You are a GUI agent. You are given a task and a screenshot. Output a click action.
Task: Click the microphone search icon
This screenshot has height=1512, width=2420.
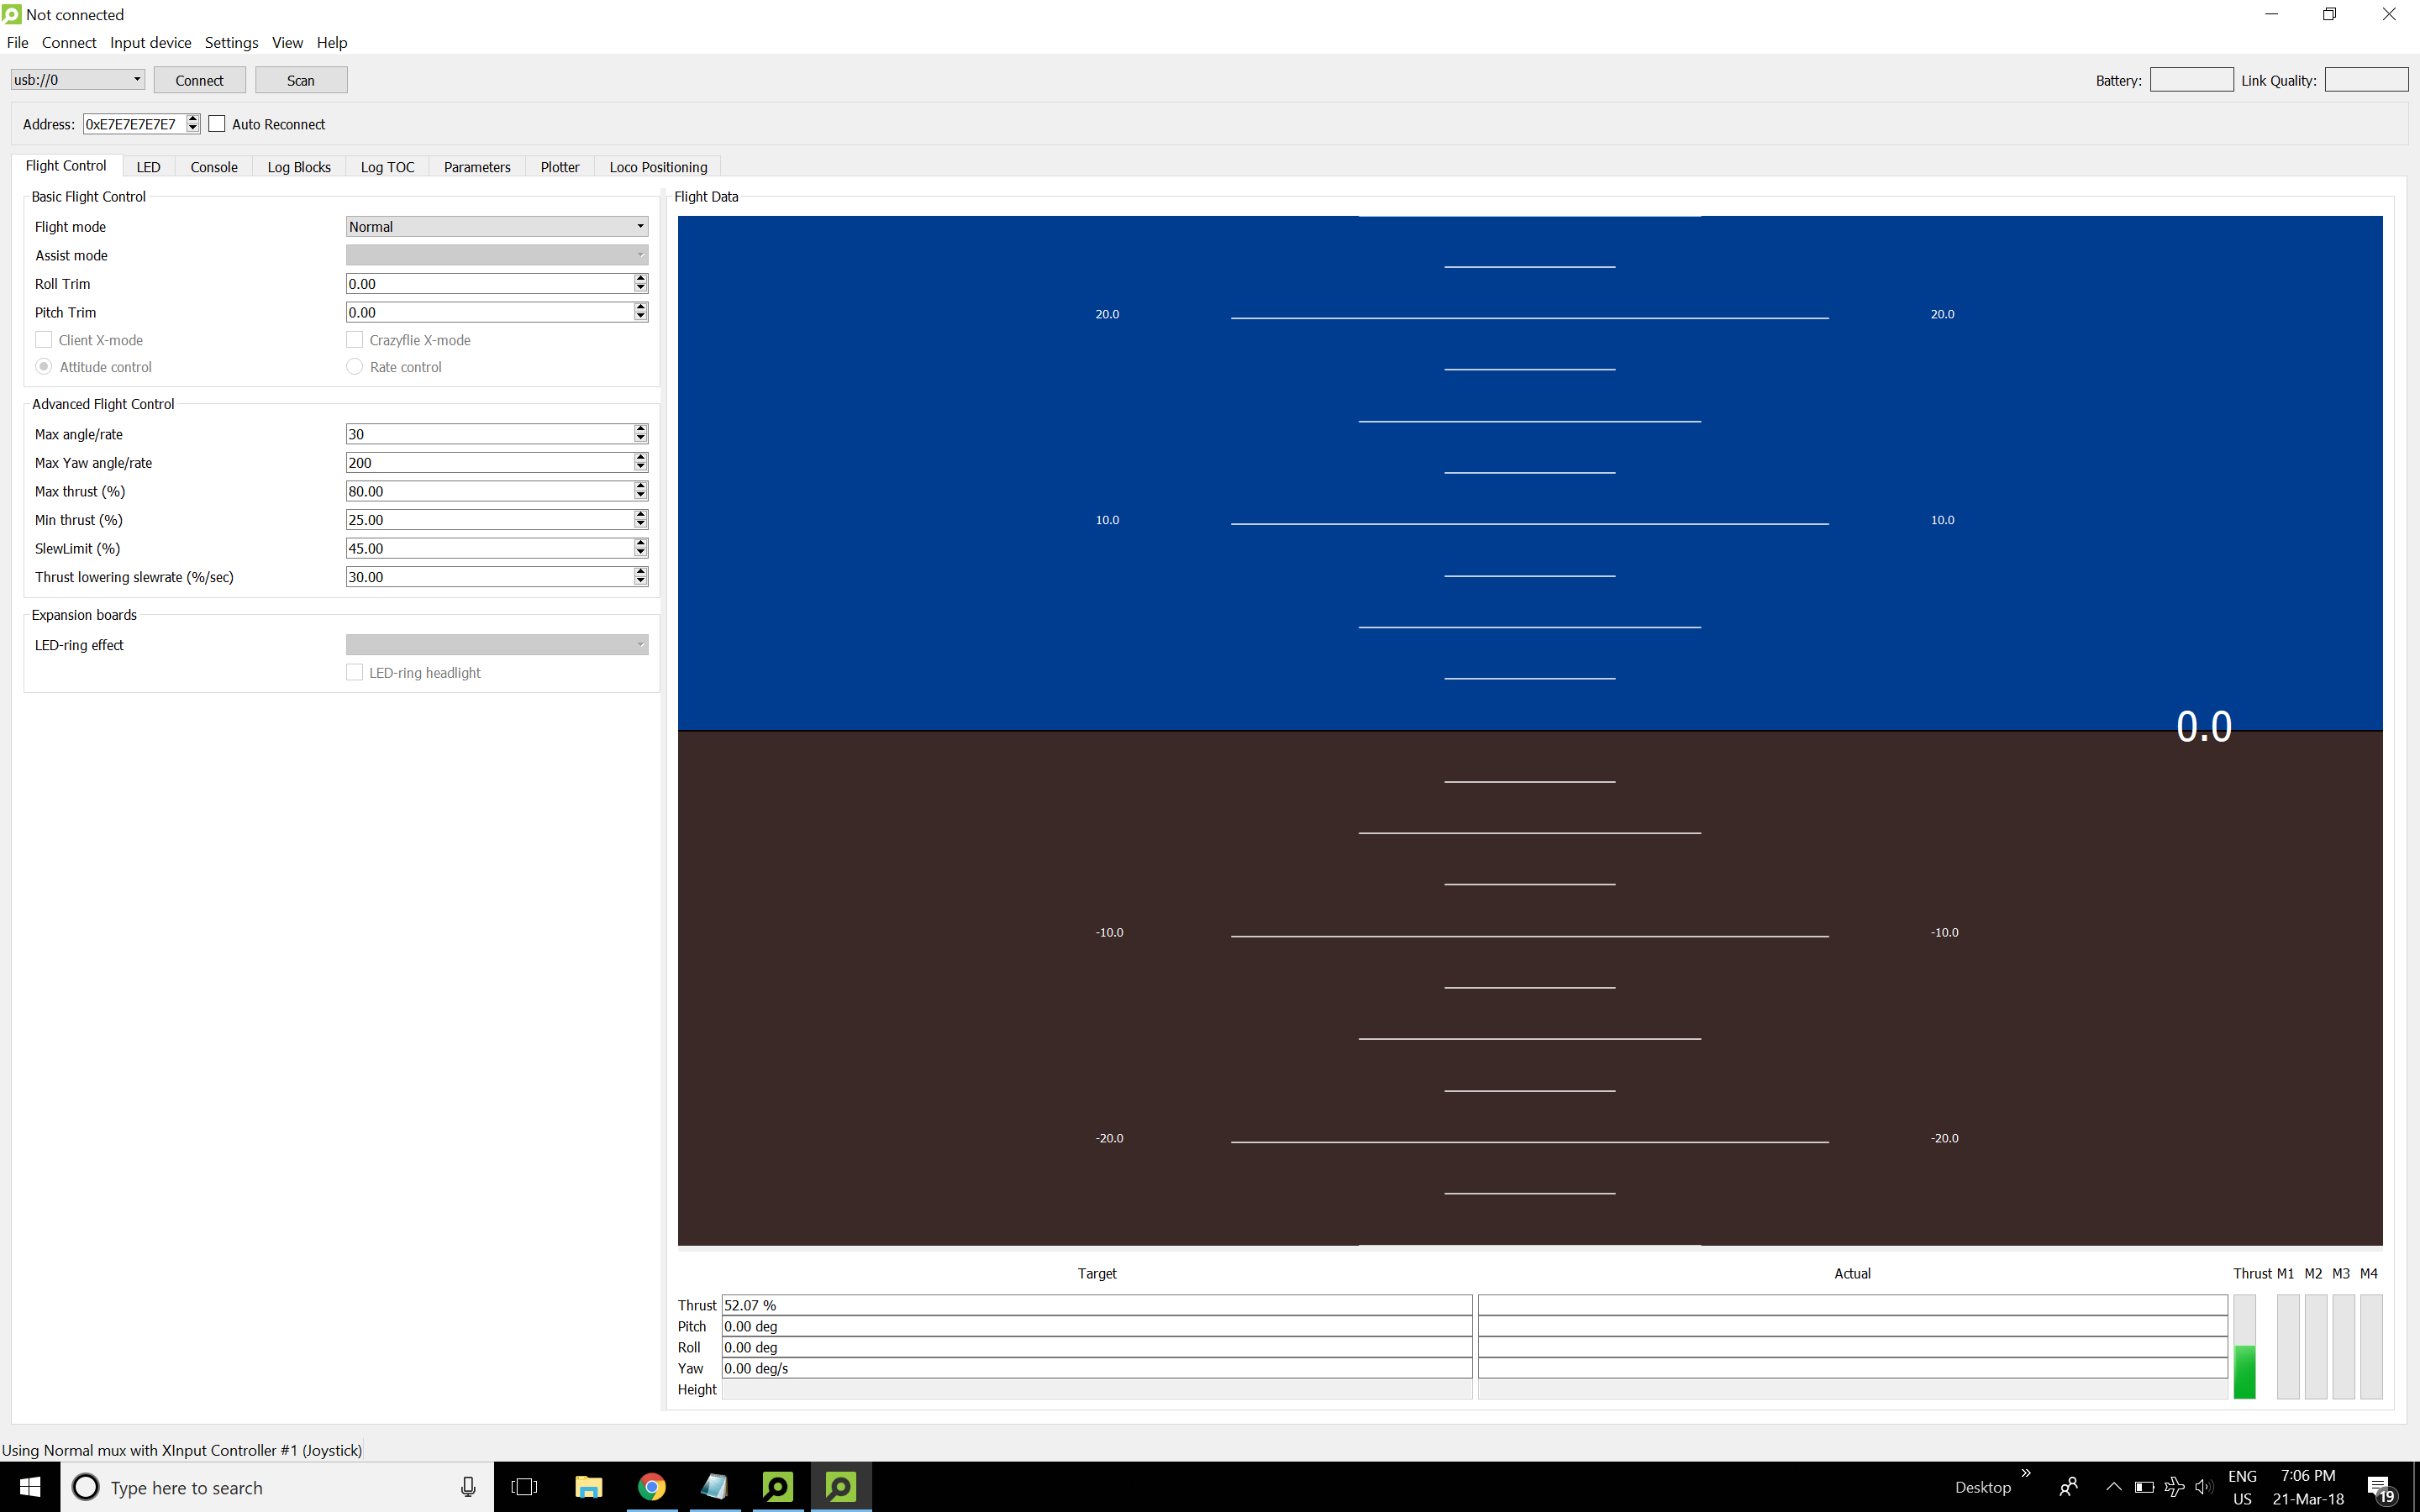pyautogui.click(x=468, y=1487)
